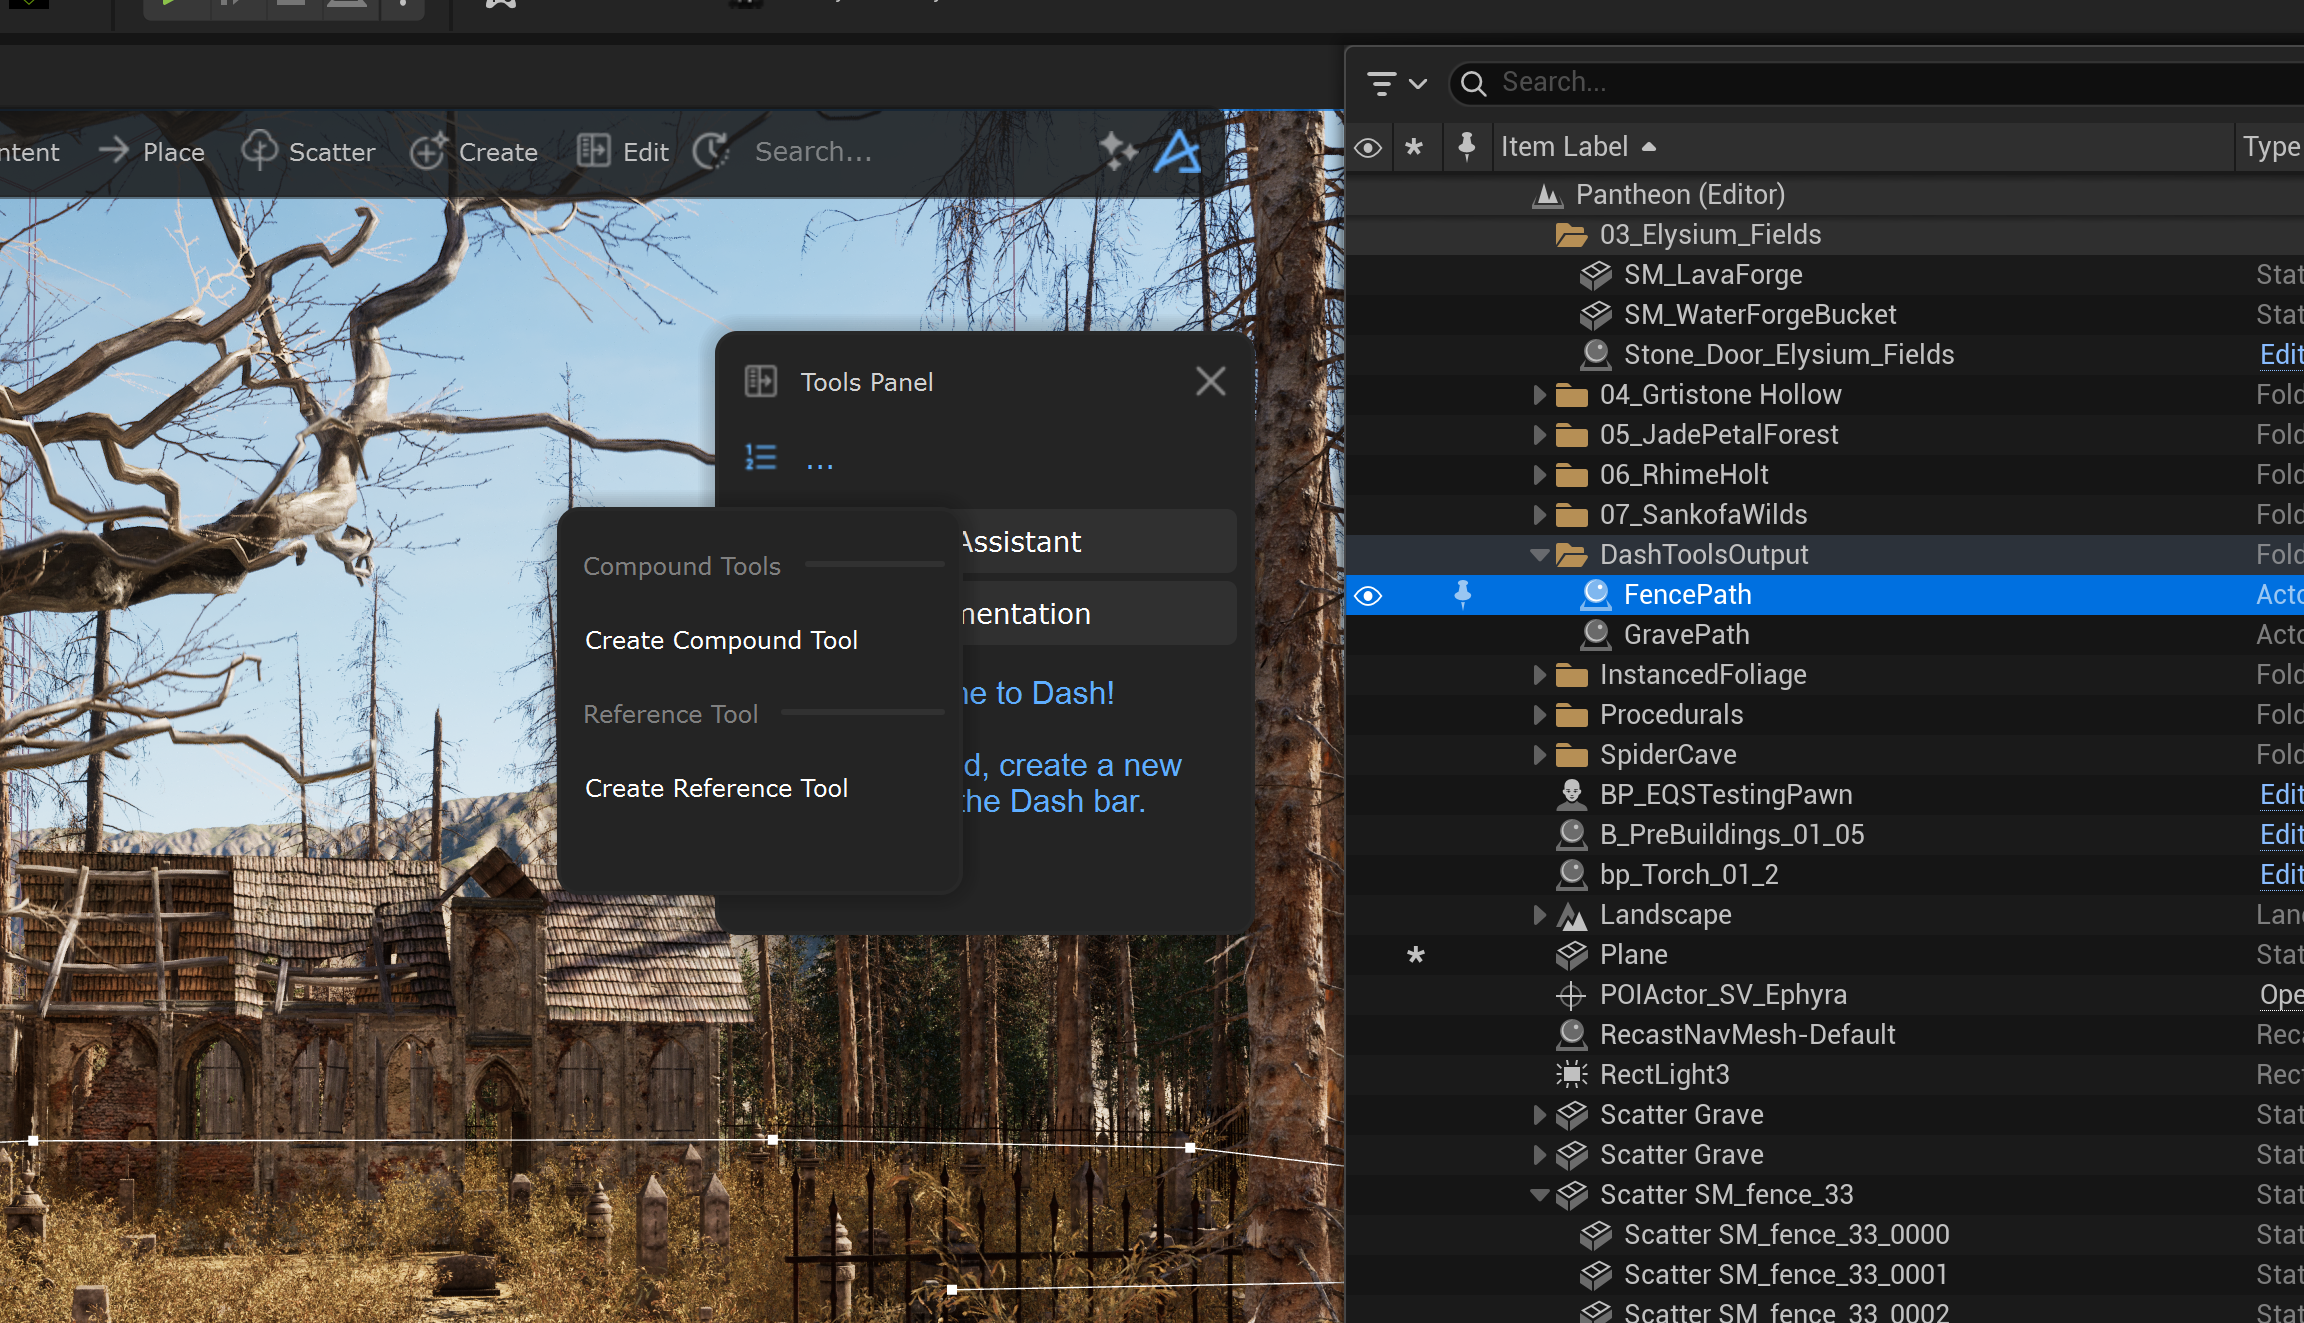Close the Tools Panel window

coord(1210,381)
